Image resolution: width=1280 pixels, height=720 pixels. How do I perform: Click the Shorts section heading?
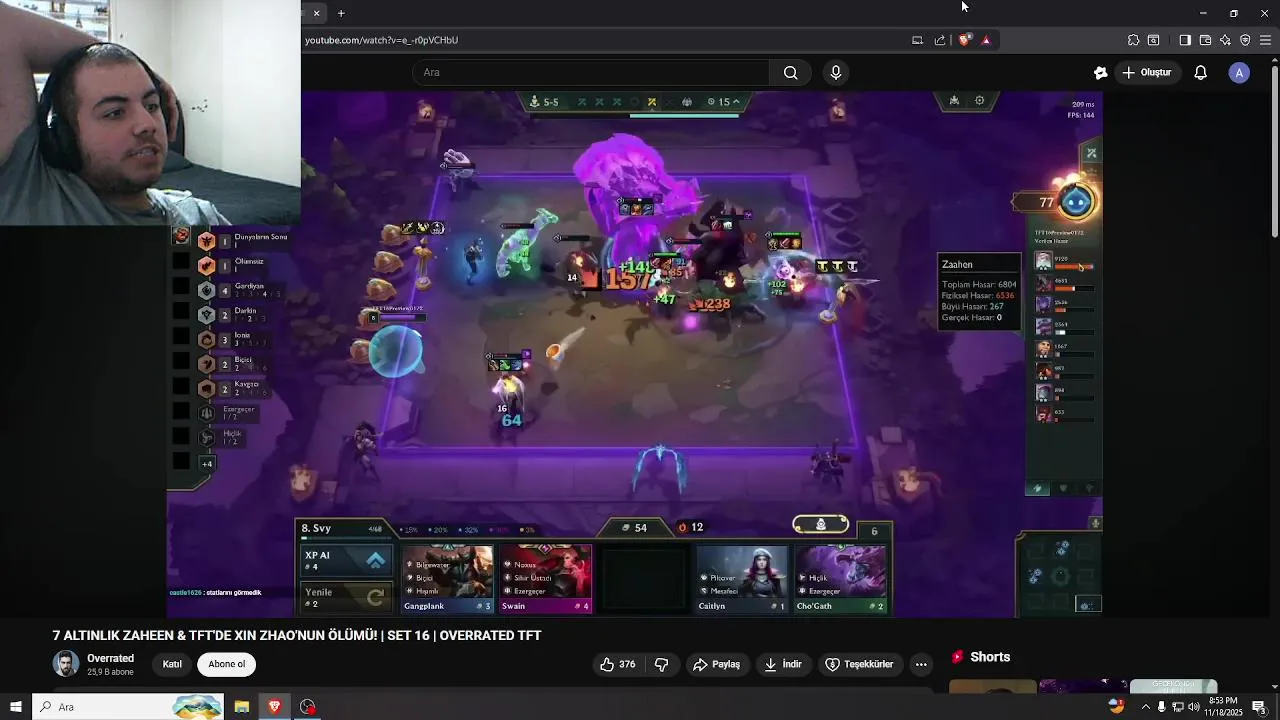click(990, 657)
